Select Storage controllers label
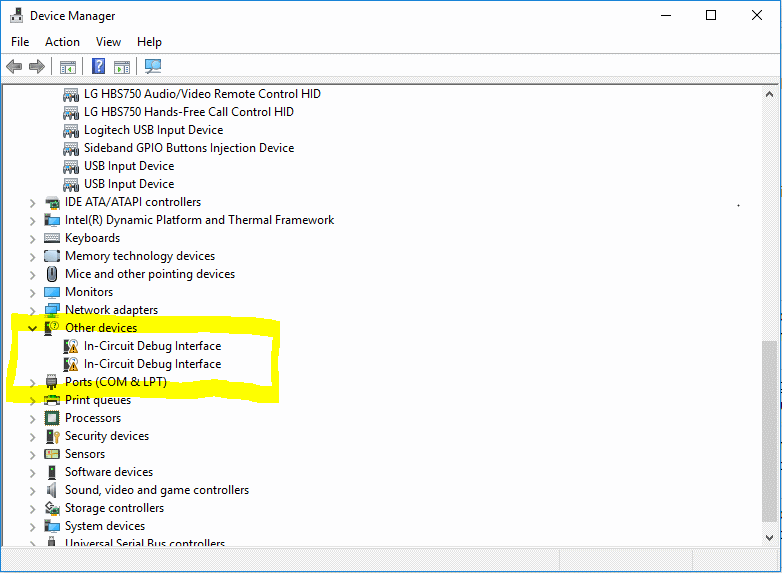Image resolution: width=782 pixels, height=573 pixels. (115, 508)
